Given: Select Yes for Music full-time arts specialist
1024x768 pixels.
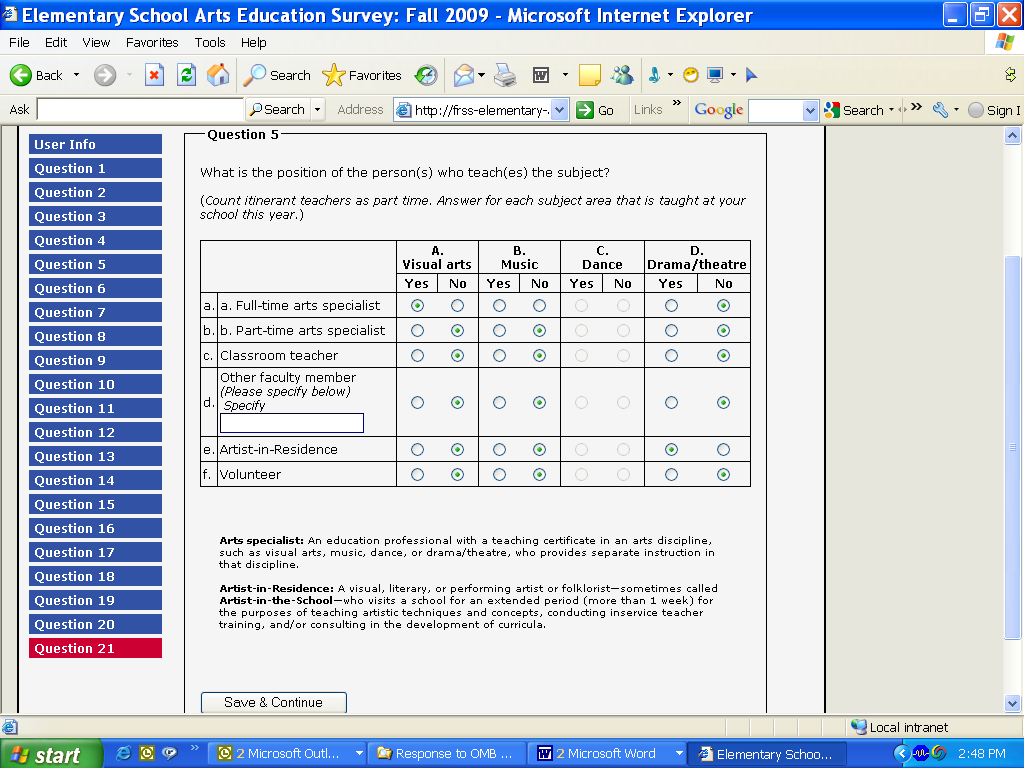Looking at the screenshot, I should click(499, 305).
